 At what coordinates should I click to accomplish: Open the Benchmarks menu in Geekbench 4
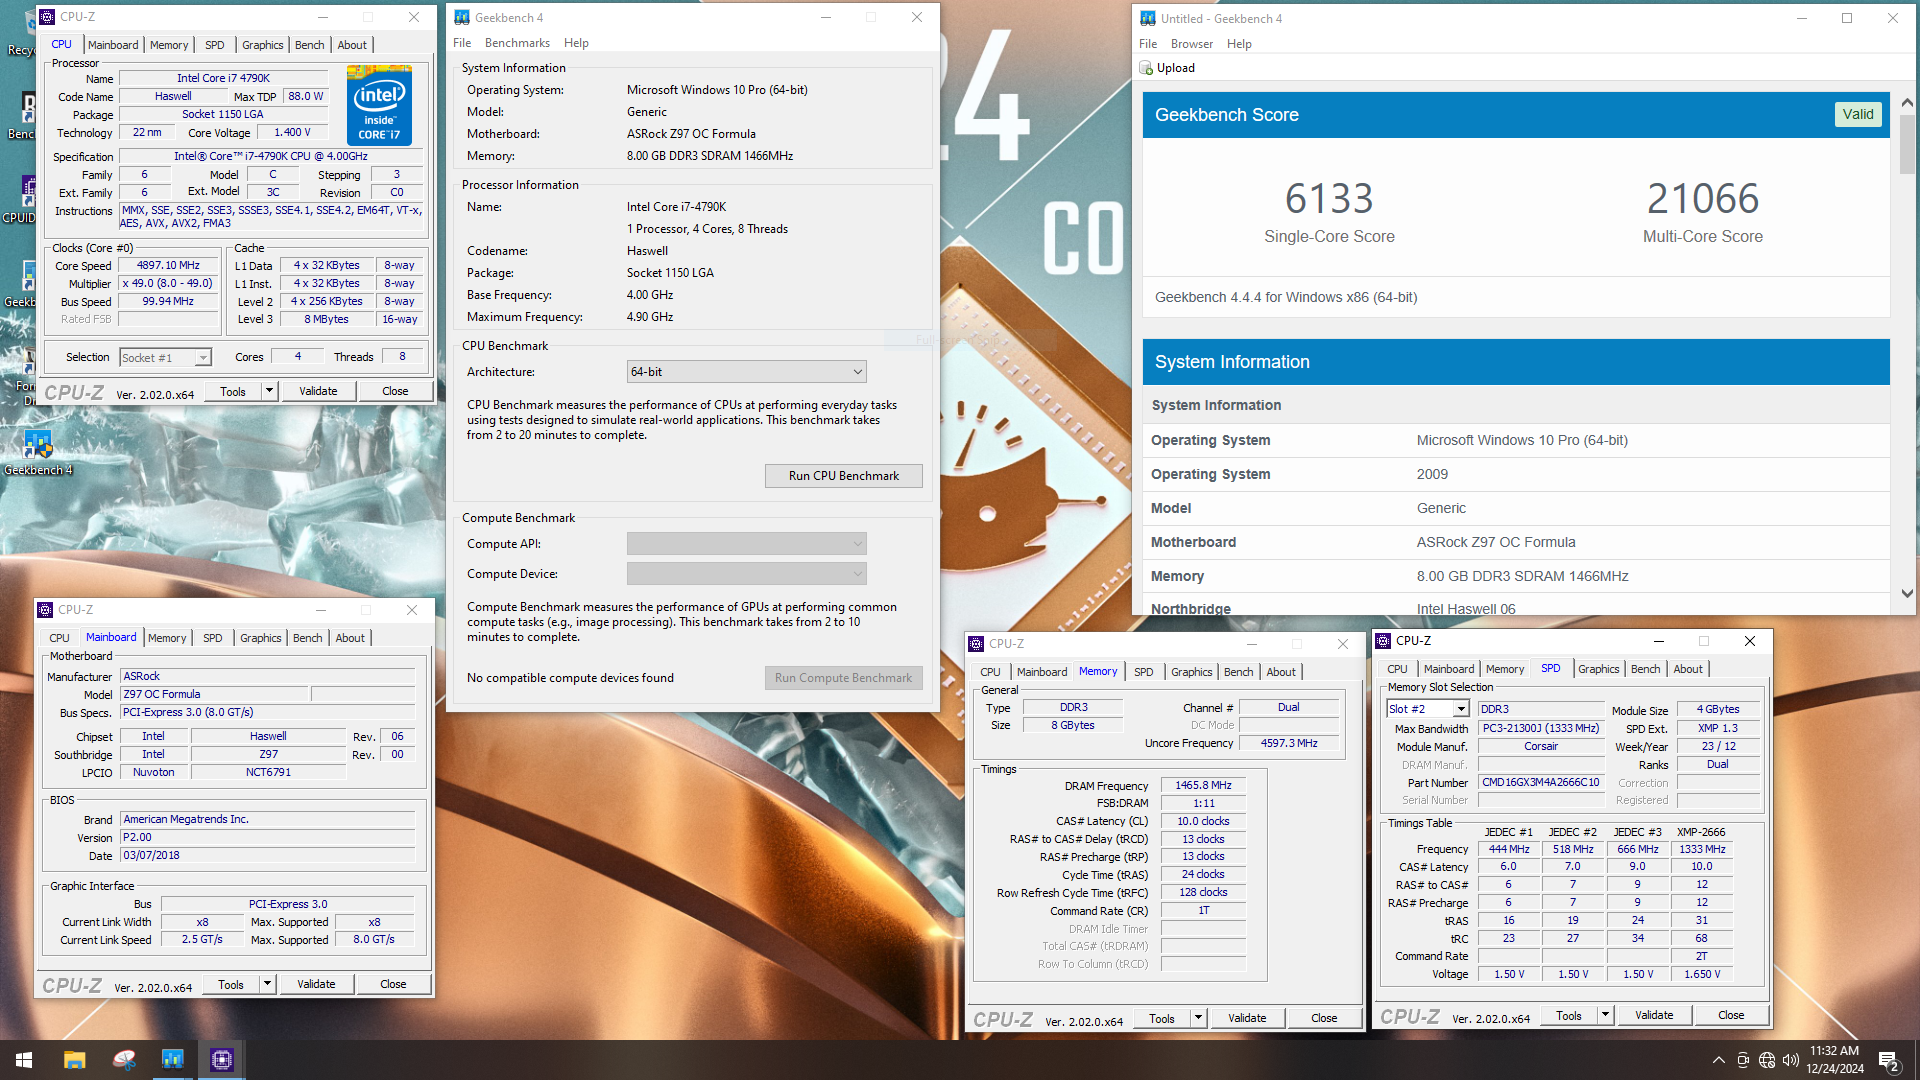click(517, 43)
